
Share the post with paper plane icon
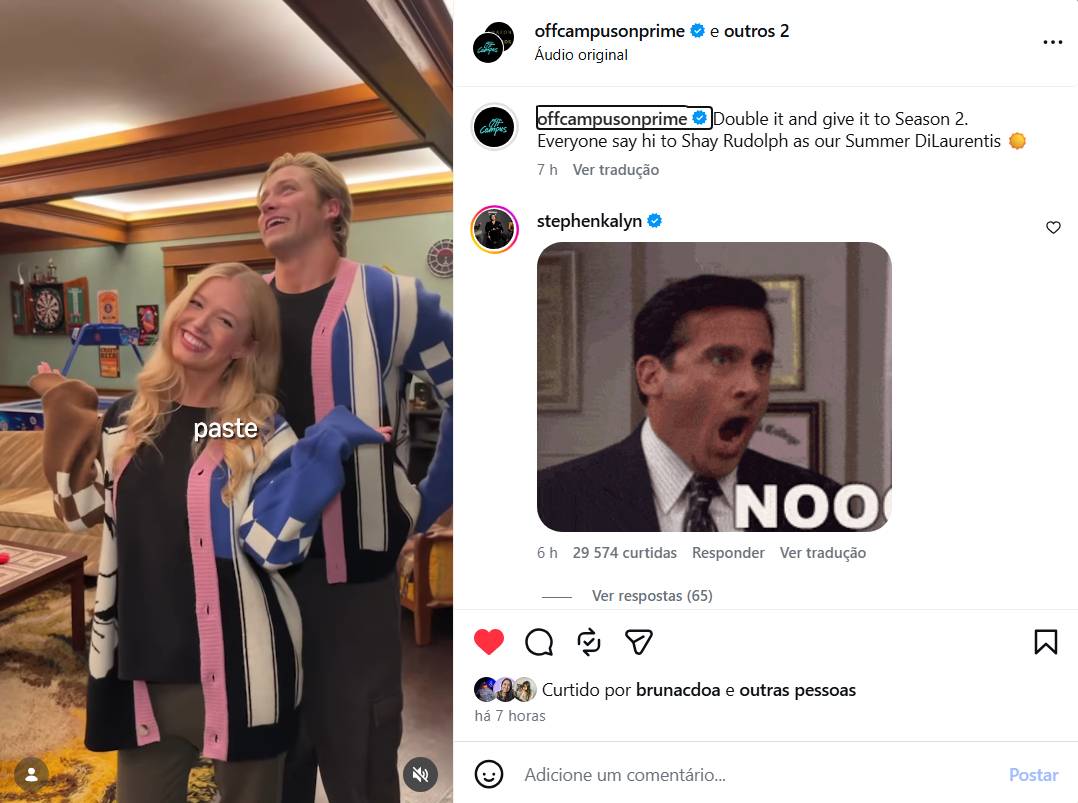638,642
